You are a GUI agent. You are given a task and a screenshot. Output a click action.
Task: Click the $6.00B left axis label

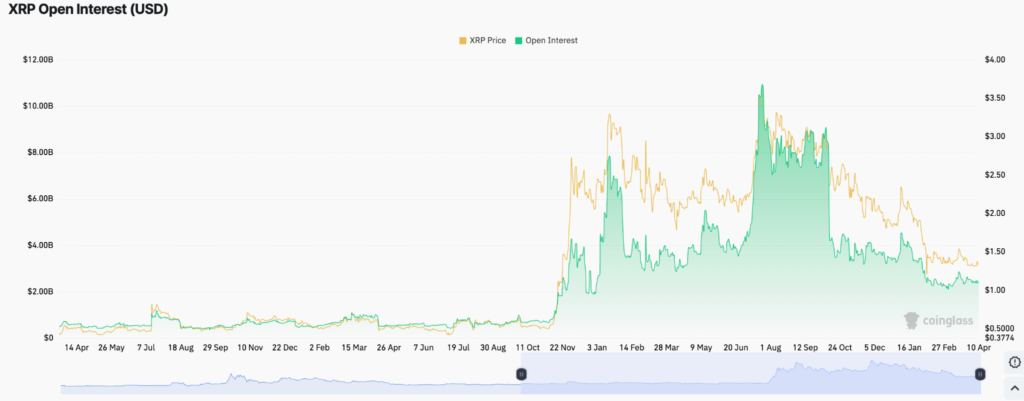tap(39, 199)
